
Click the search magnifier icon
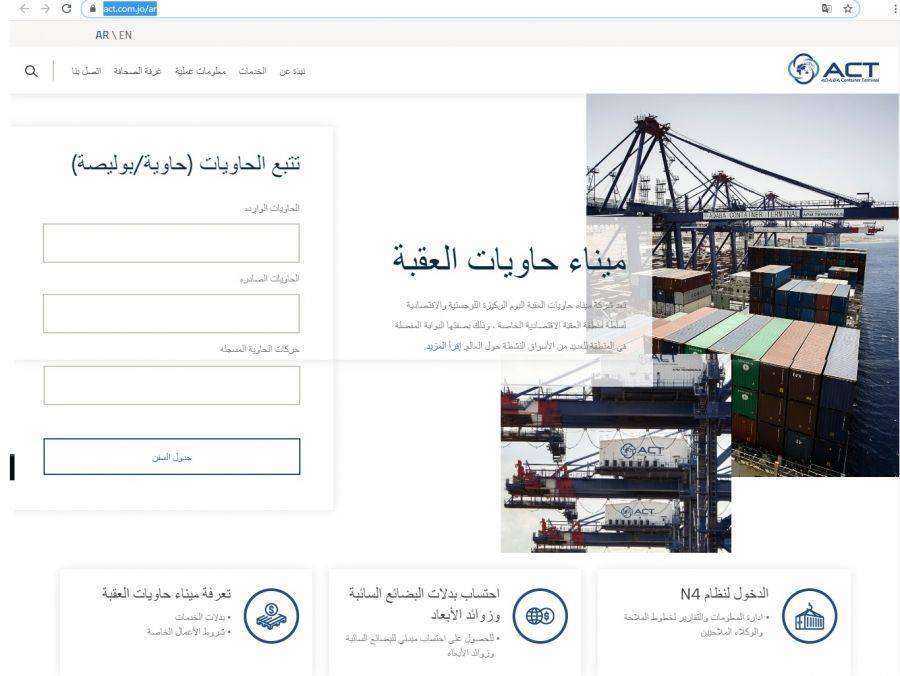(x=31, y=70)
